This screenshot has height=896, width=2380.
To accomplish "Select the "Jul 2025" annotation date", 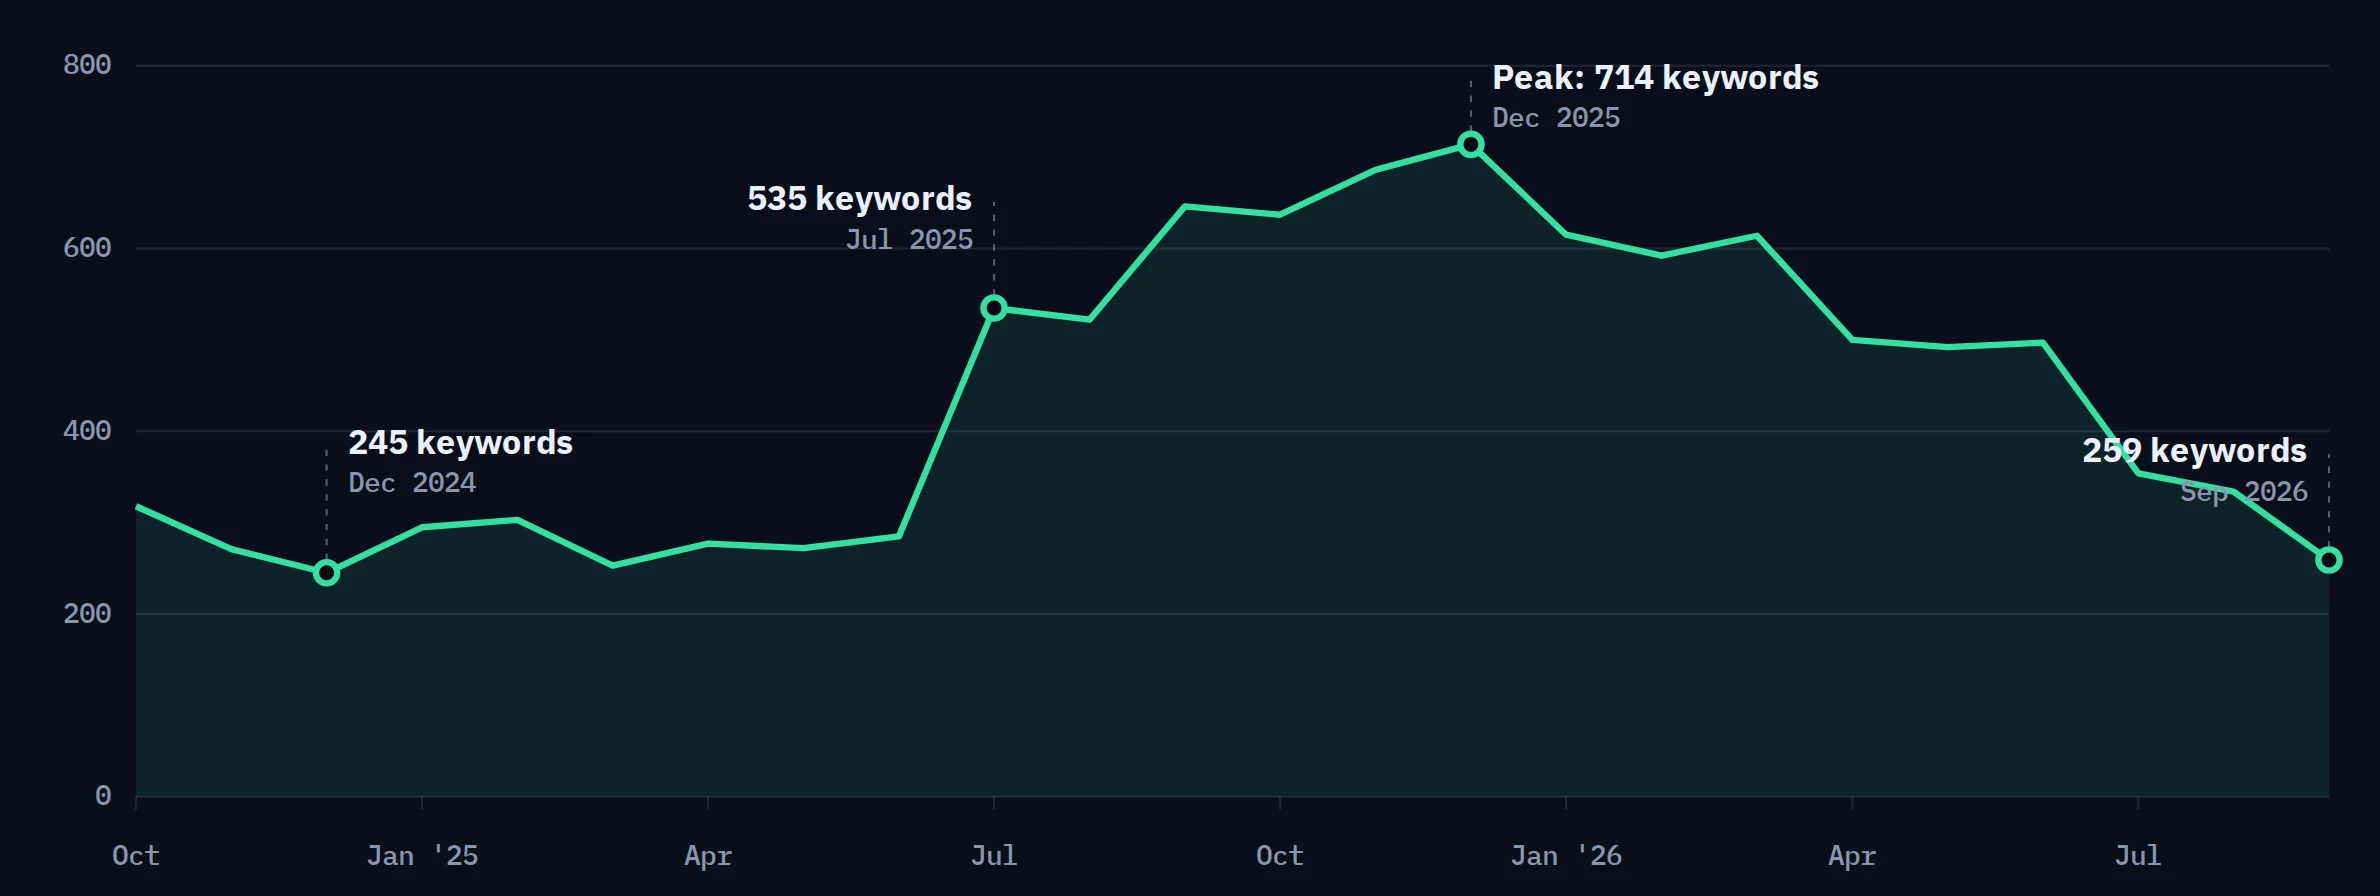I will pyautogui.click(x=909, y=240).
